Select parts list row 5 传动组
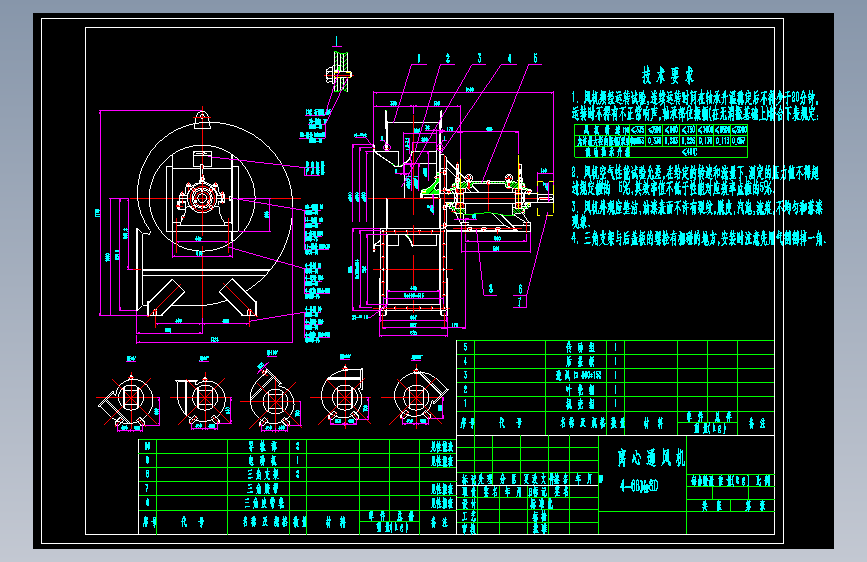The image size is (867, 562). pyautogui.click(x=615, y=347)
